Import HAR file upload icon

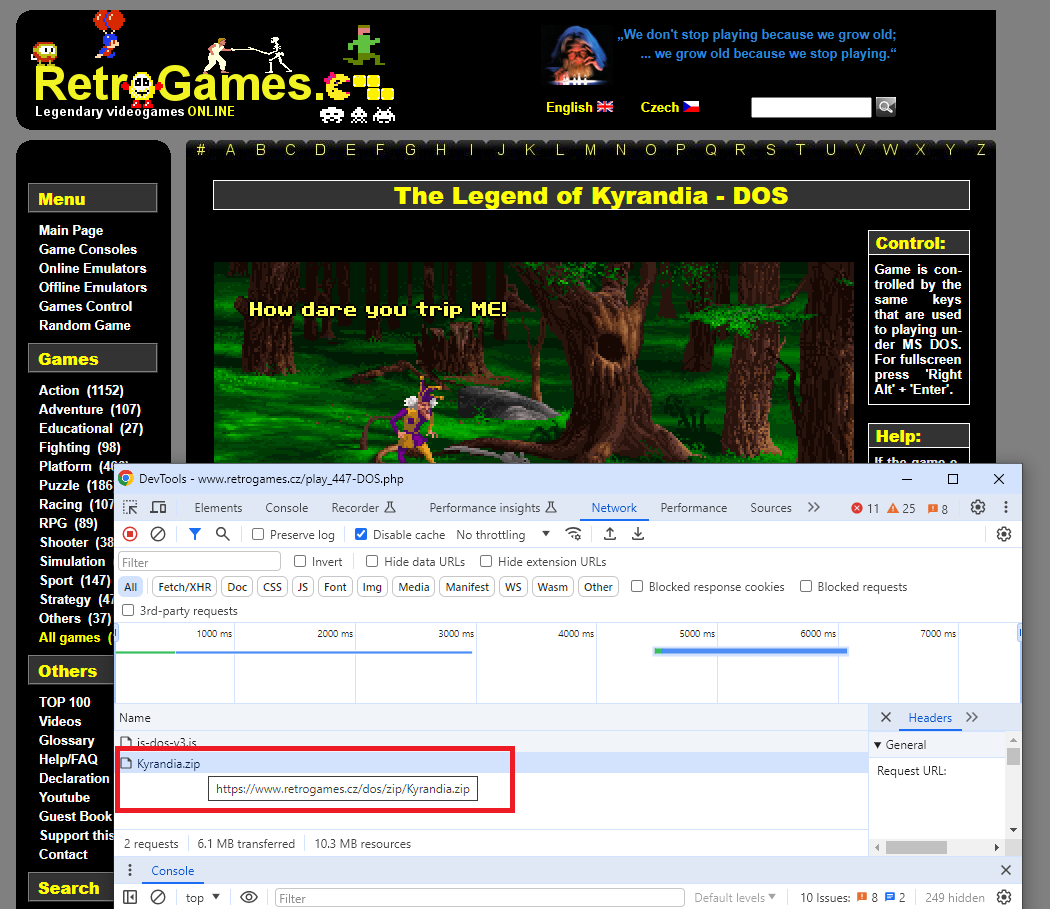point(609,534)
